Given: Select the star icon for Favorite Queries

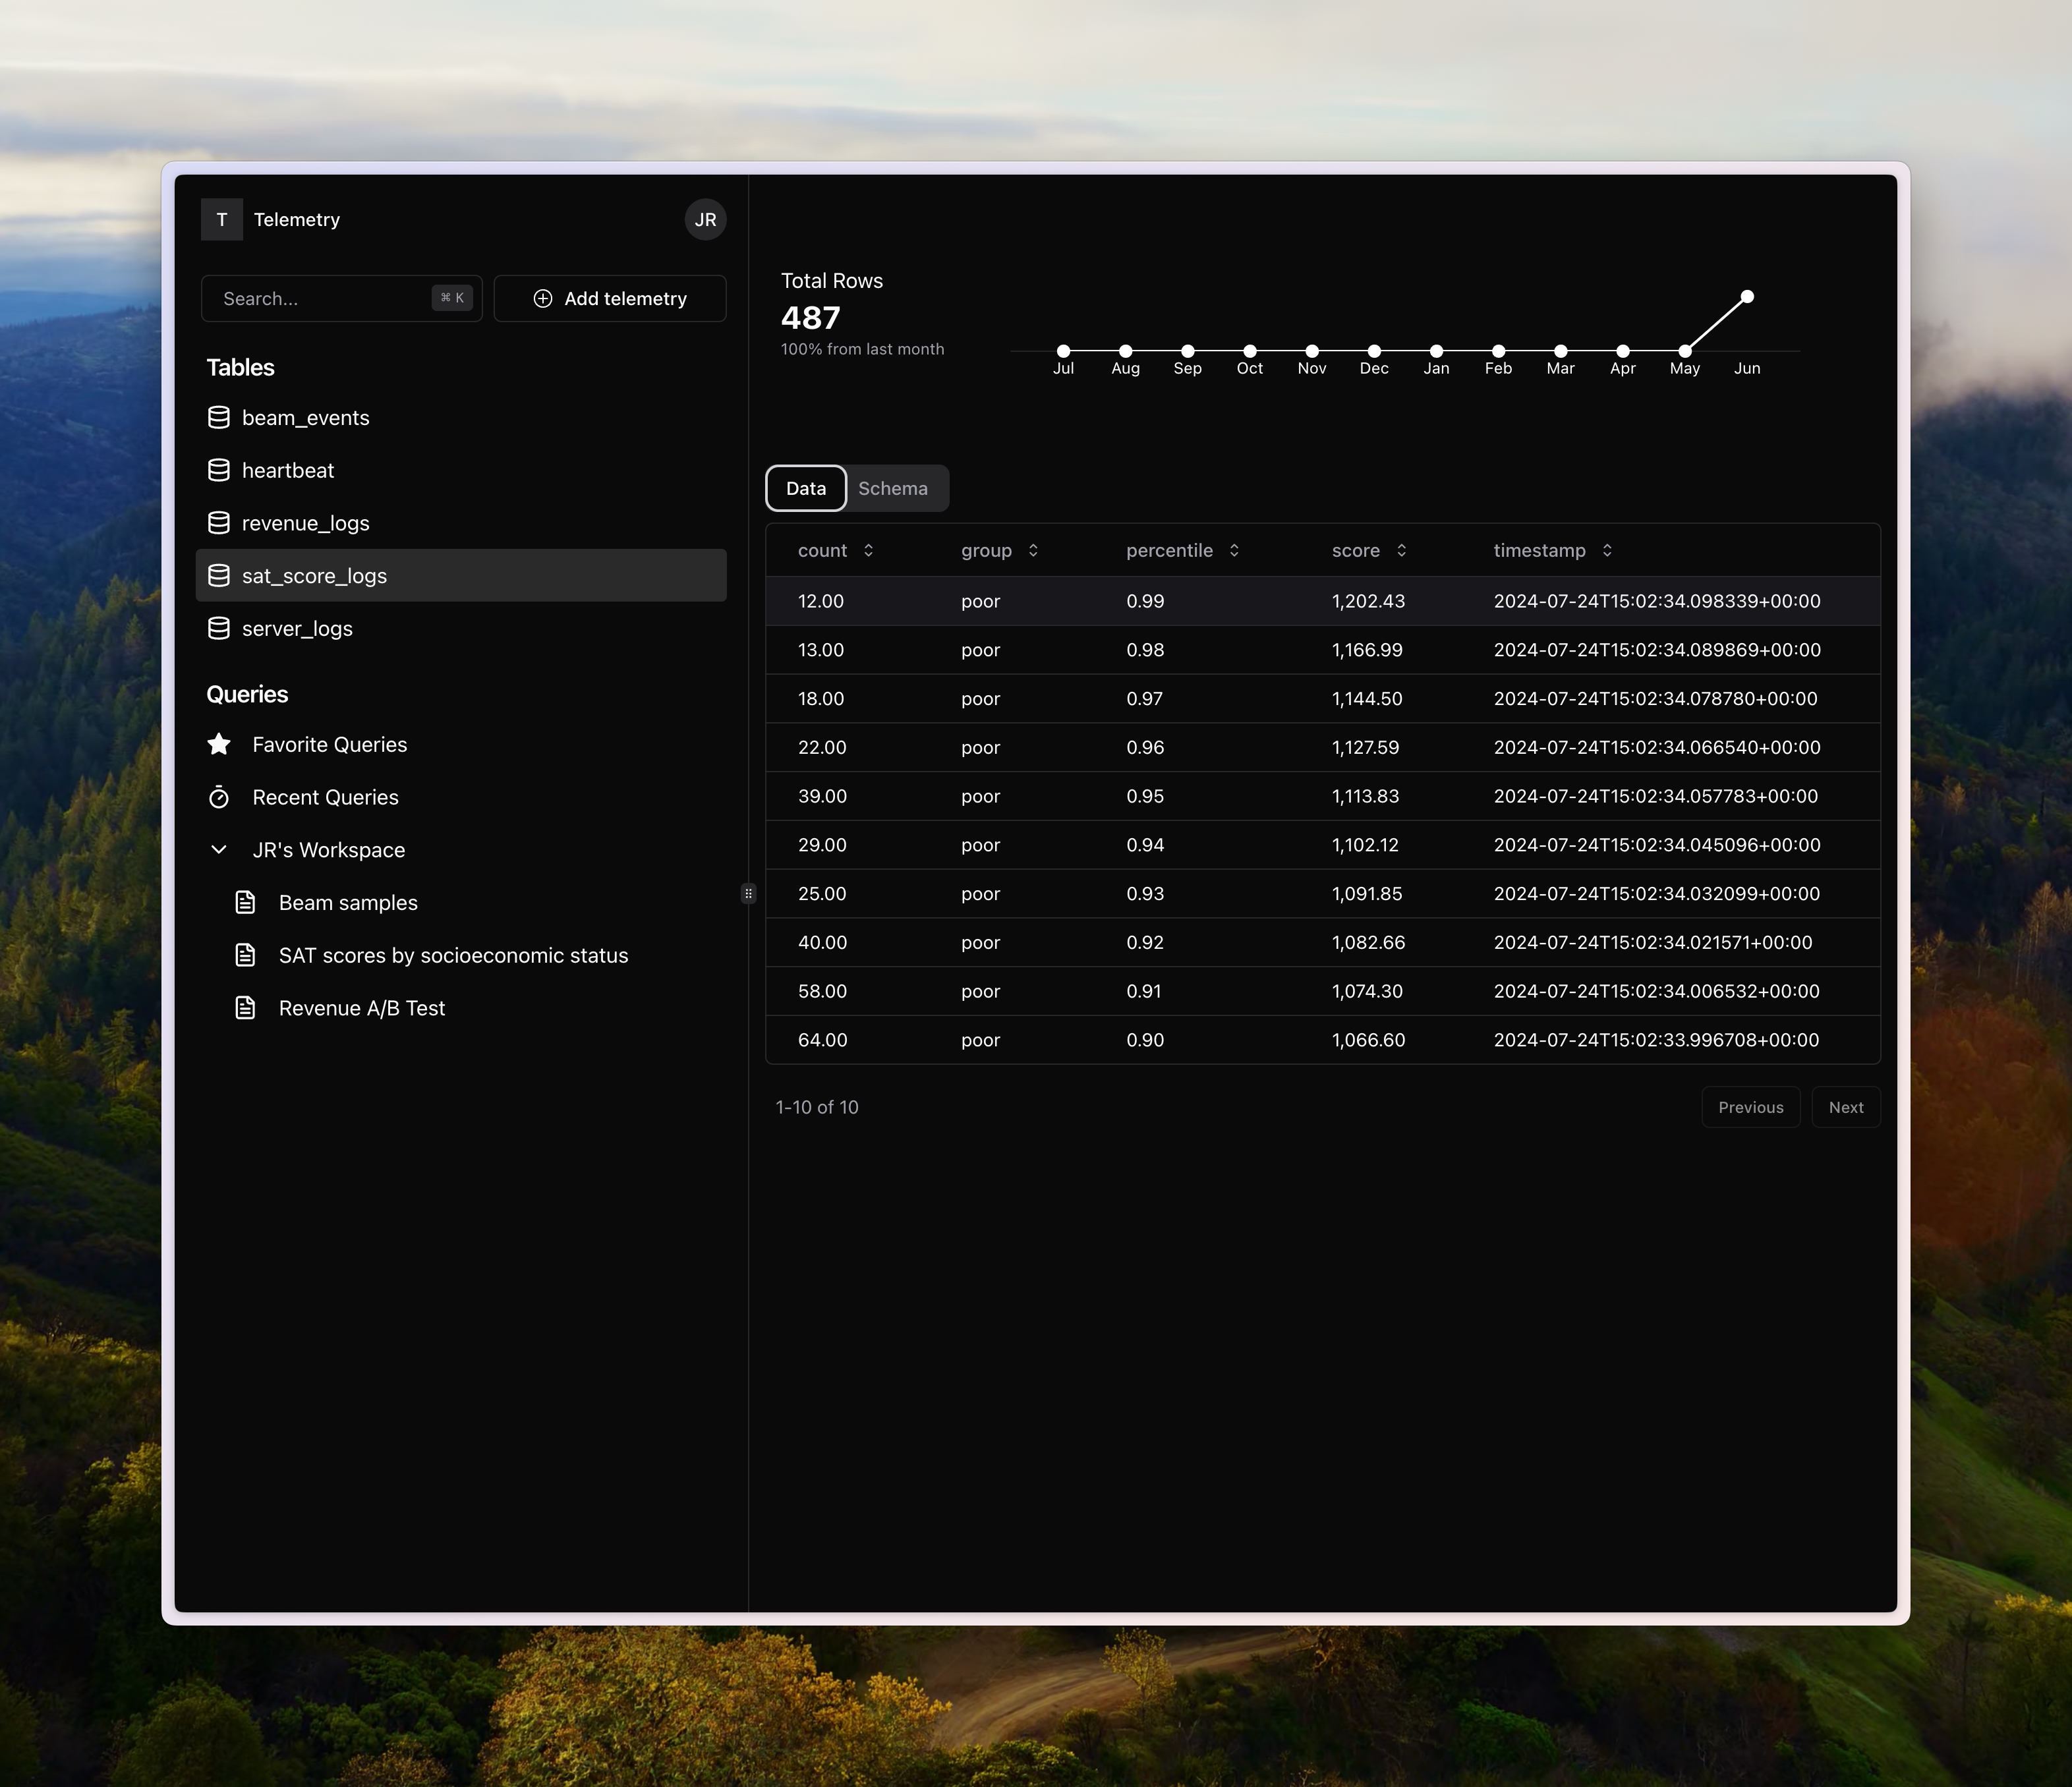Looking at the screenshot, I should tap(219, 743).
